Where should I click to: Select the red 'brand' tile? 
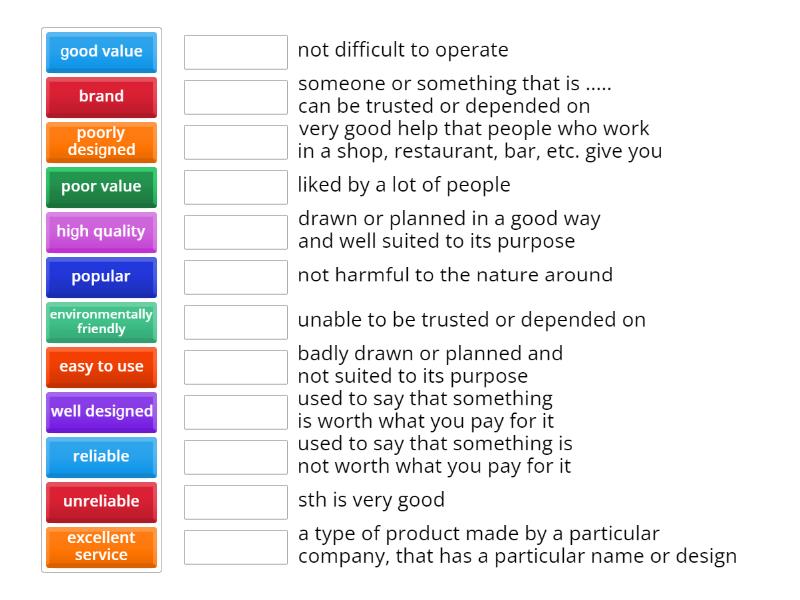101,97
